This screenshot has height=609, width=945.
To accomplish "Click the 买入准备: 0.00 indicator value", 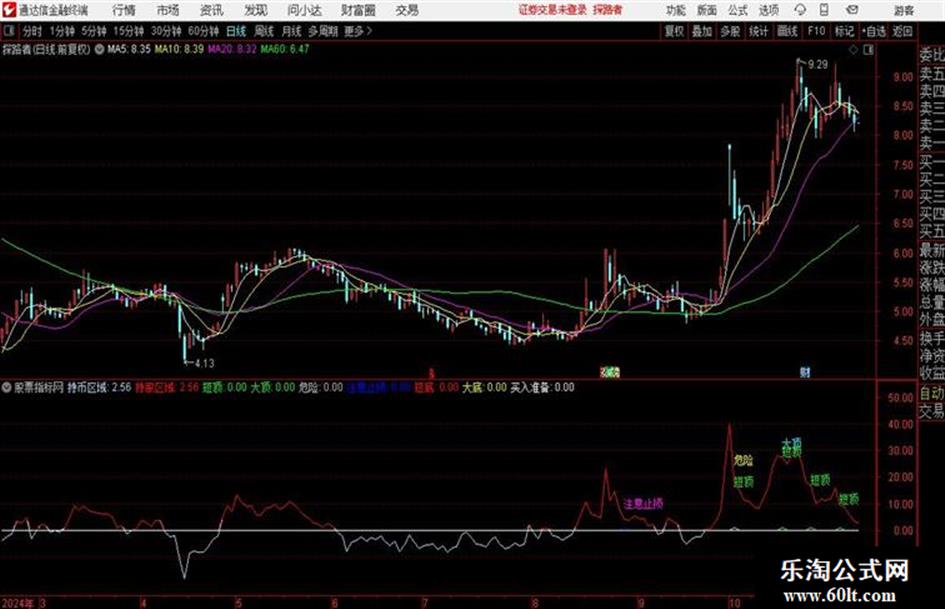I will point(542,388).
